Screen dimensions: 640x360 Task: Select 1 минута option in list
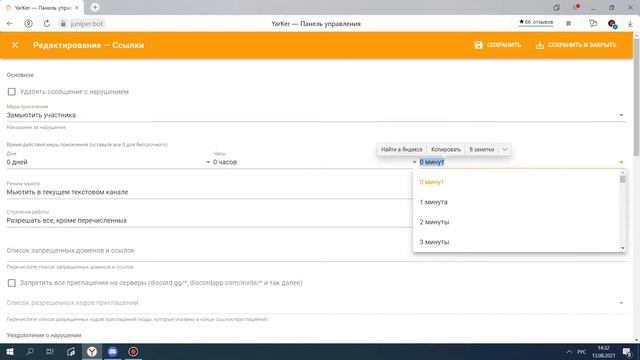pos(516,202)
